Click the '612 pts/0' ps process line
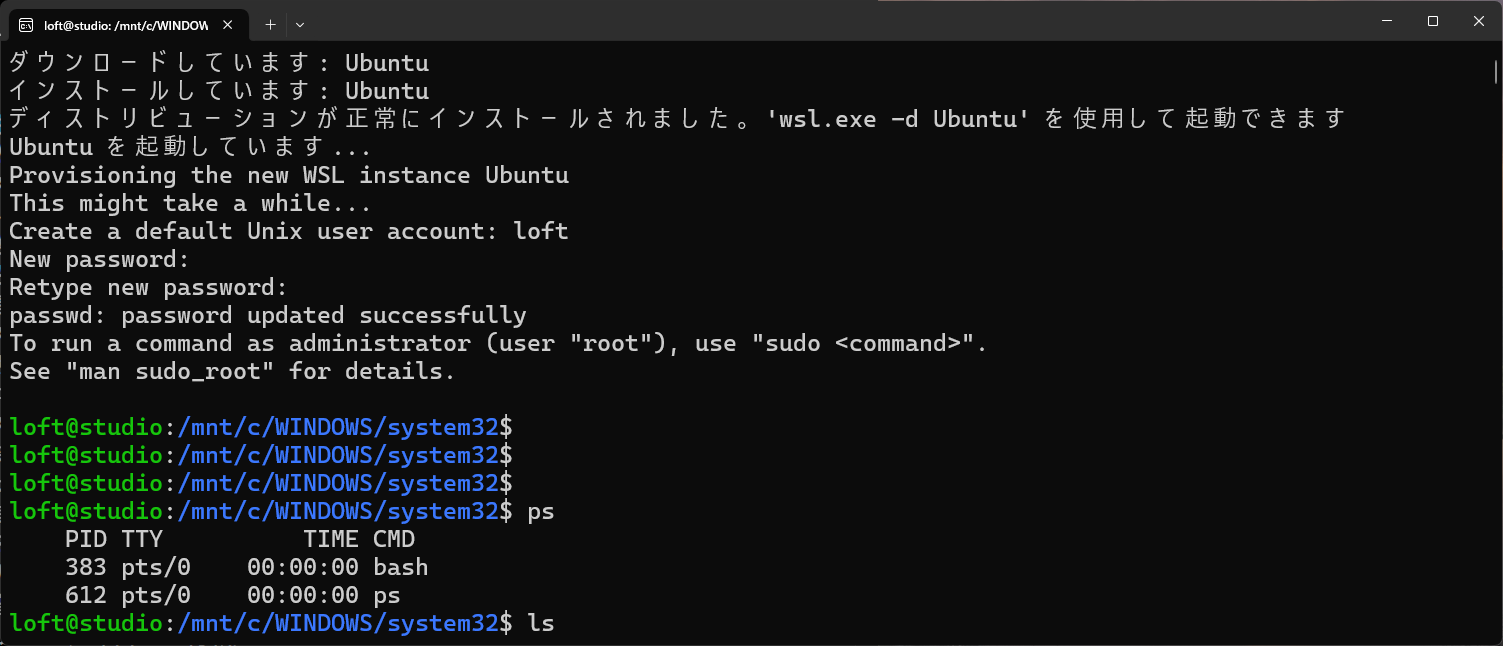Screen dimensions: 1503x646 233,595
